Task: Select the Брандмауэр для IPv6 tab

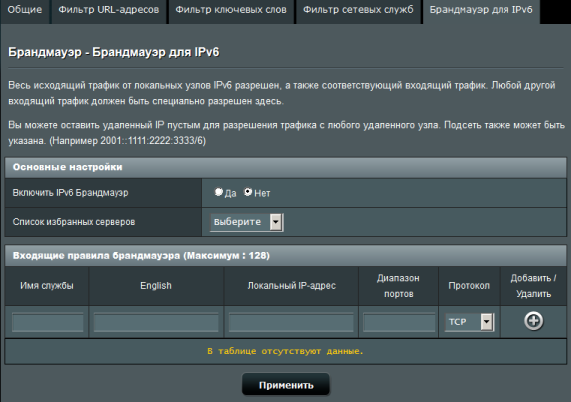Action: click(481, 10)
